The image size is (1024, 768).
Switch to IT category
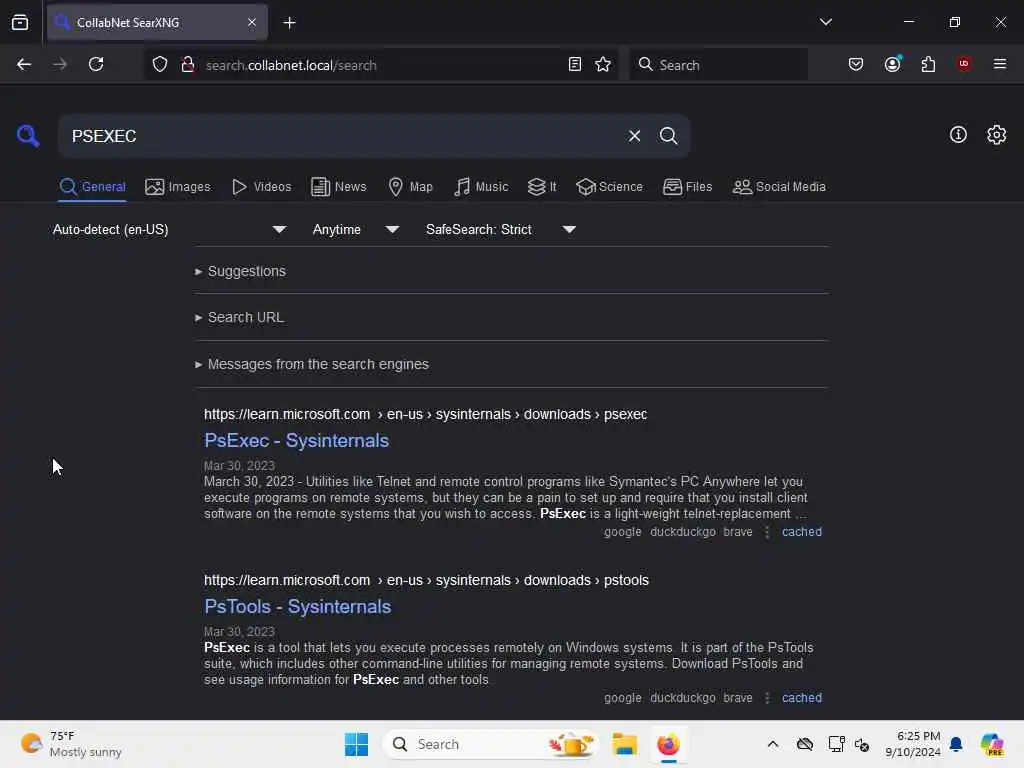[x=542, y=187]
